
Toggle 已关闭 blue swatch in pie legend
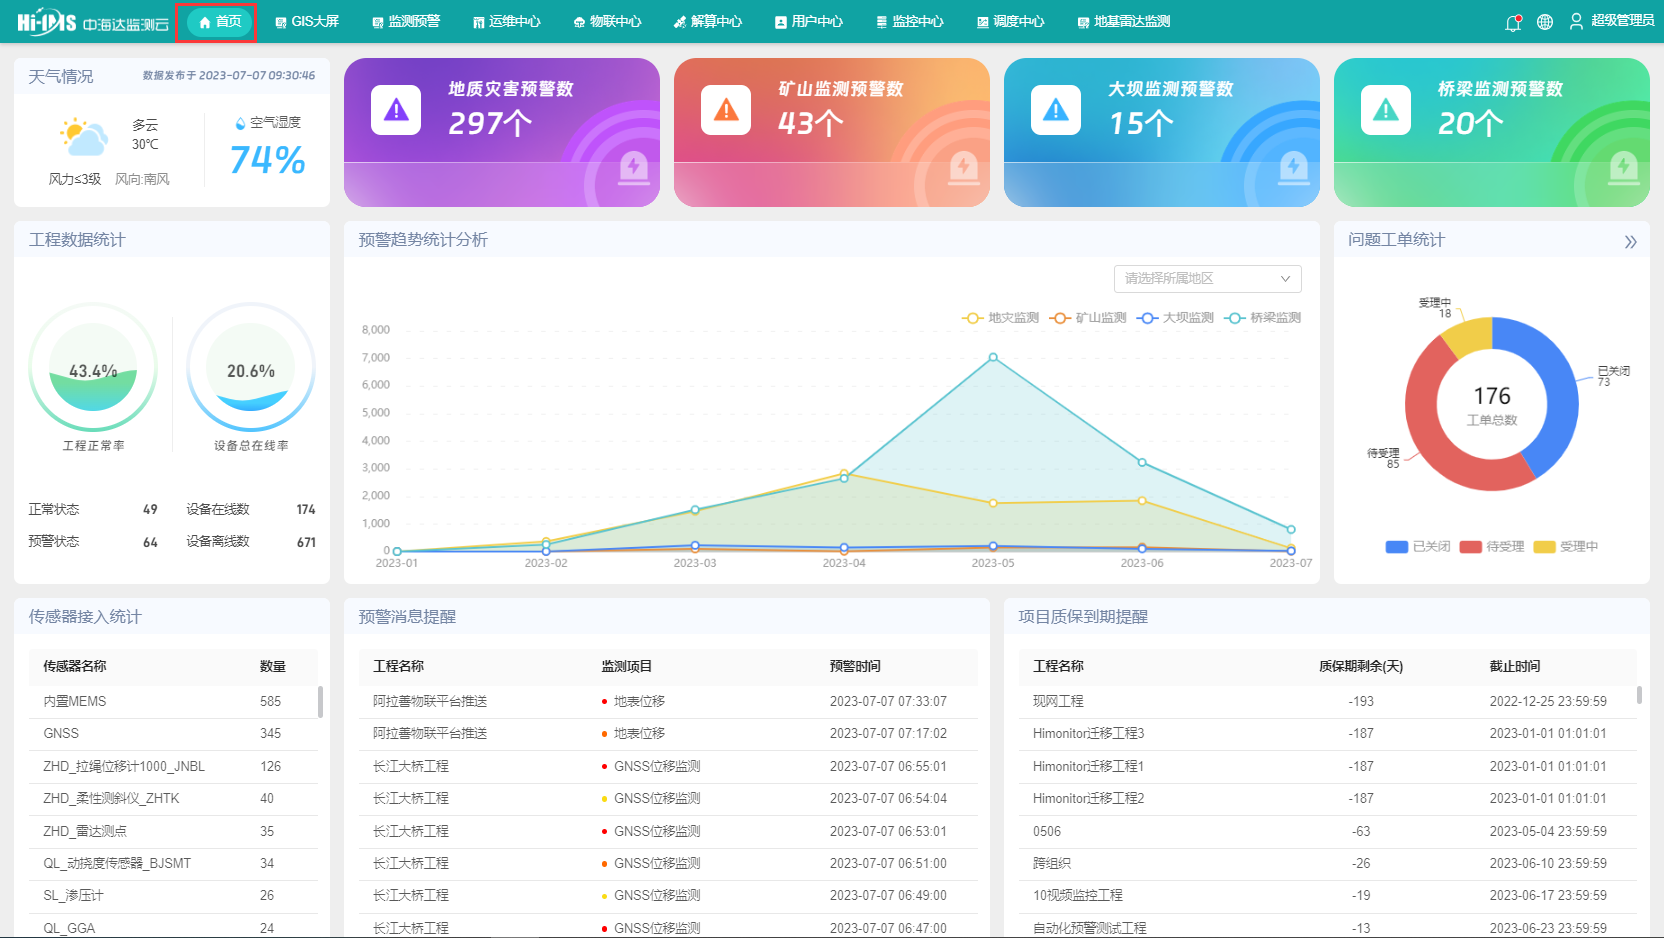pos(1396,547)
